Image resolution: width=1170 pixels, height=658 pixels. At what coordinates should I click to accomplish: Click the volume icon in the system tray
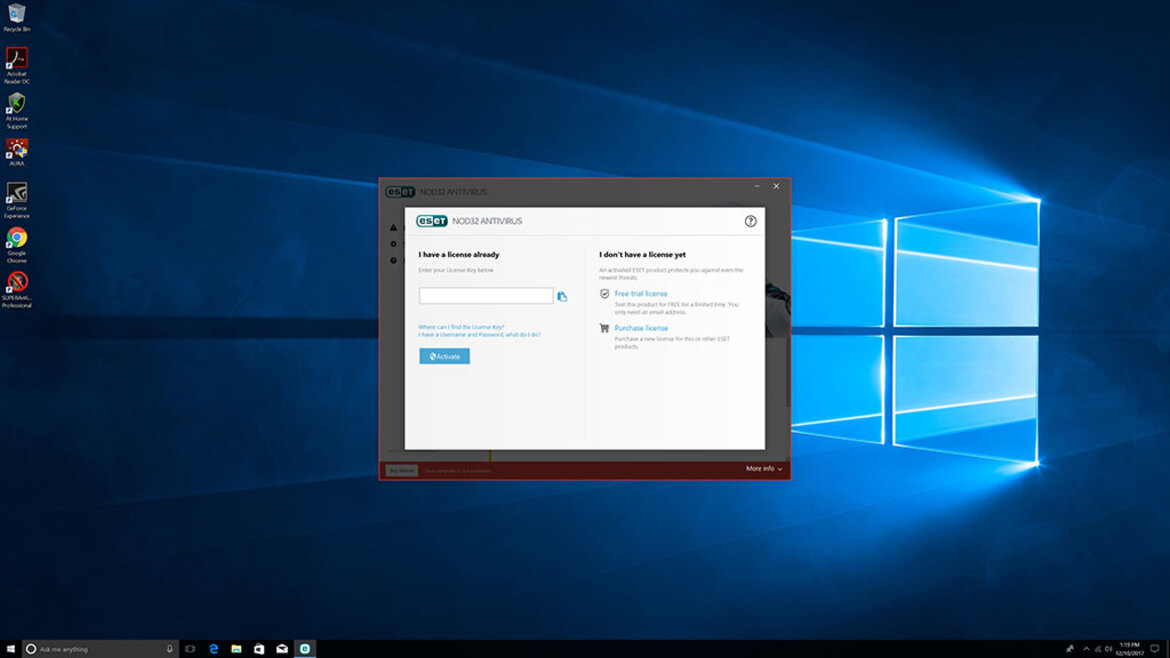[1108, 649]
